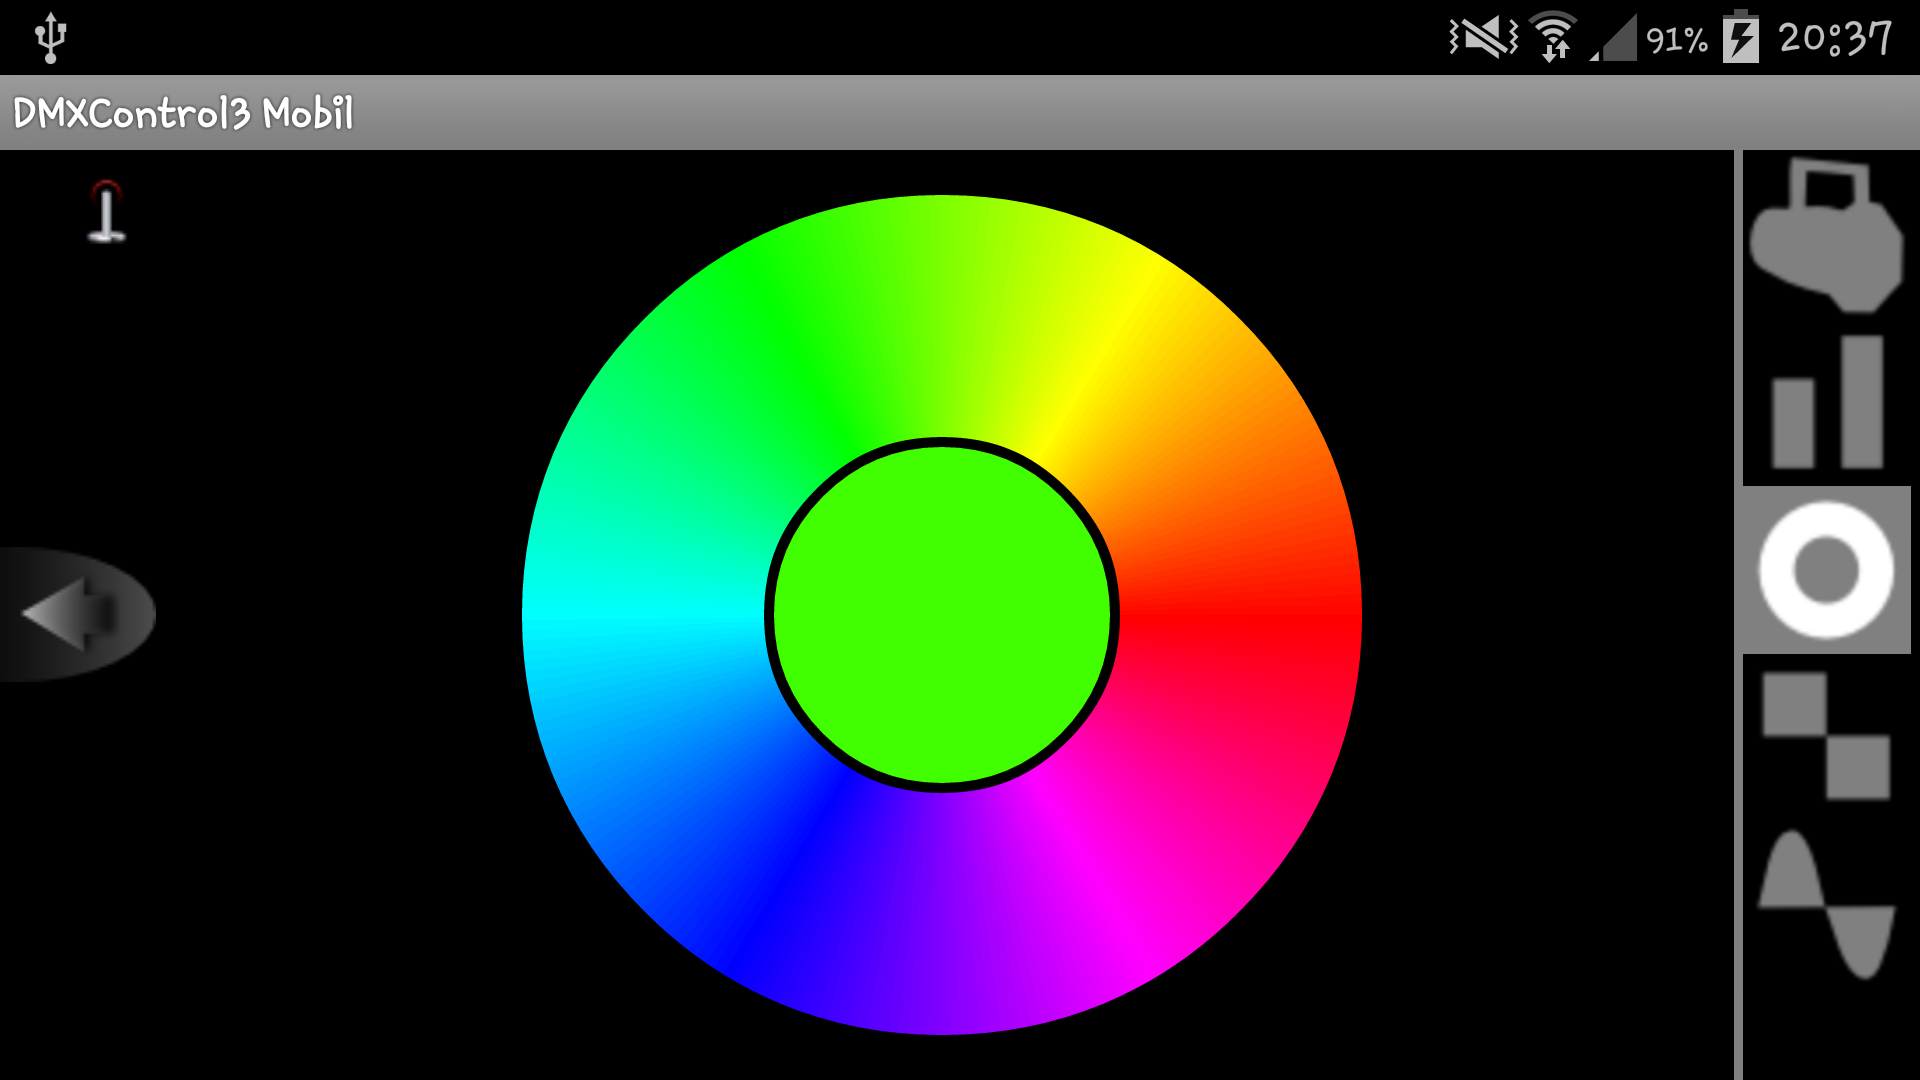Tap the USB status icon
The height and width of the screenshot is (1080, 1920).
click(x=50, y=38)
